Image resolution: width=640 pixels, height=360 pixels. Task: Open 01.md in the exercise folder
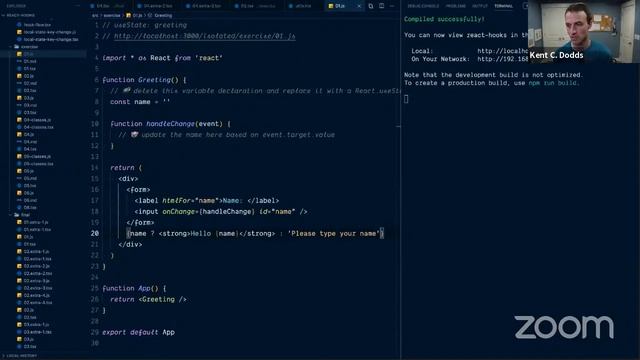point(30,62)
